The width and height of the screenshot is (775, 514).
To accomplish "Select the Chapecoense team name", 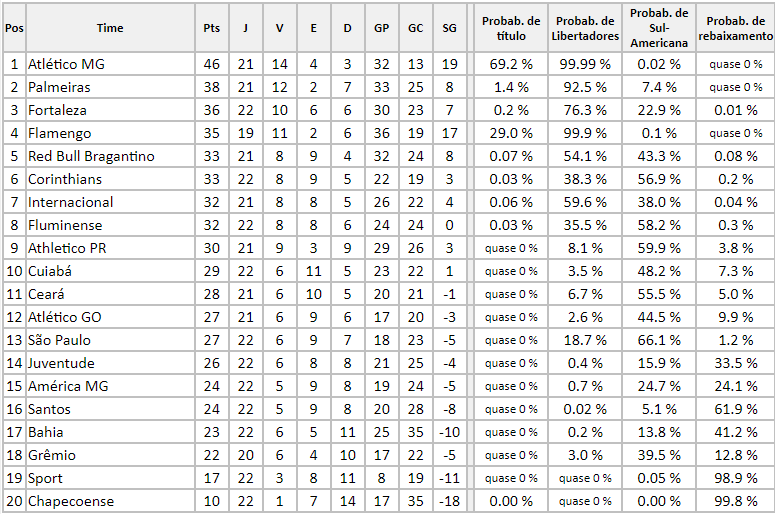I will point(71,501).
